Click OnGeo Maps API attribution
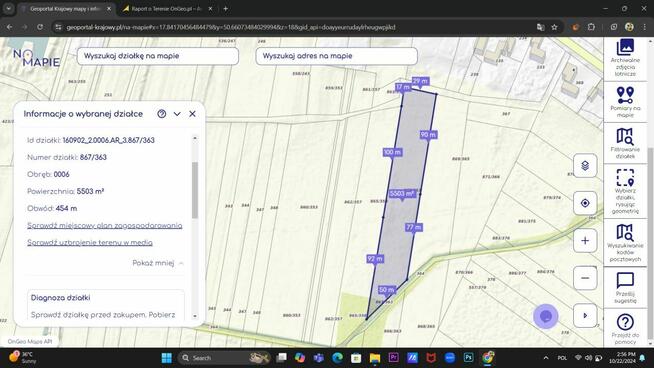 coord(30,341)
